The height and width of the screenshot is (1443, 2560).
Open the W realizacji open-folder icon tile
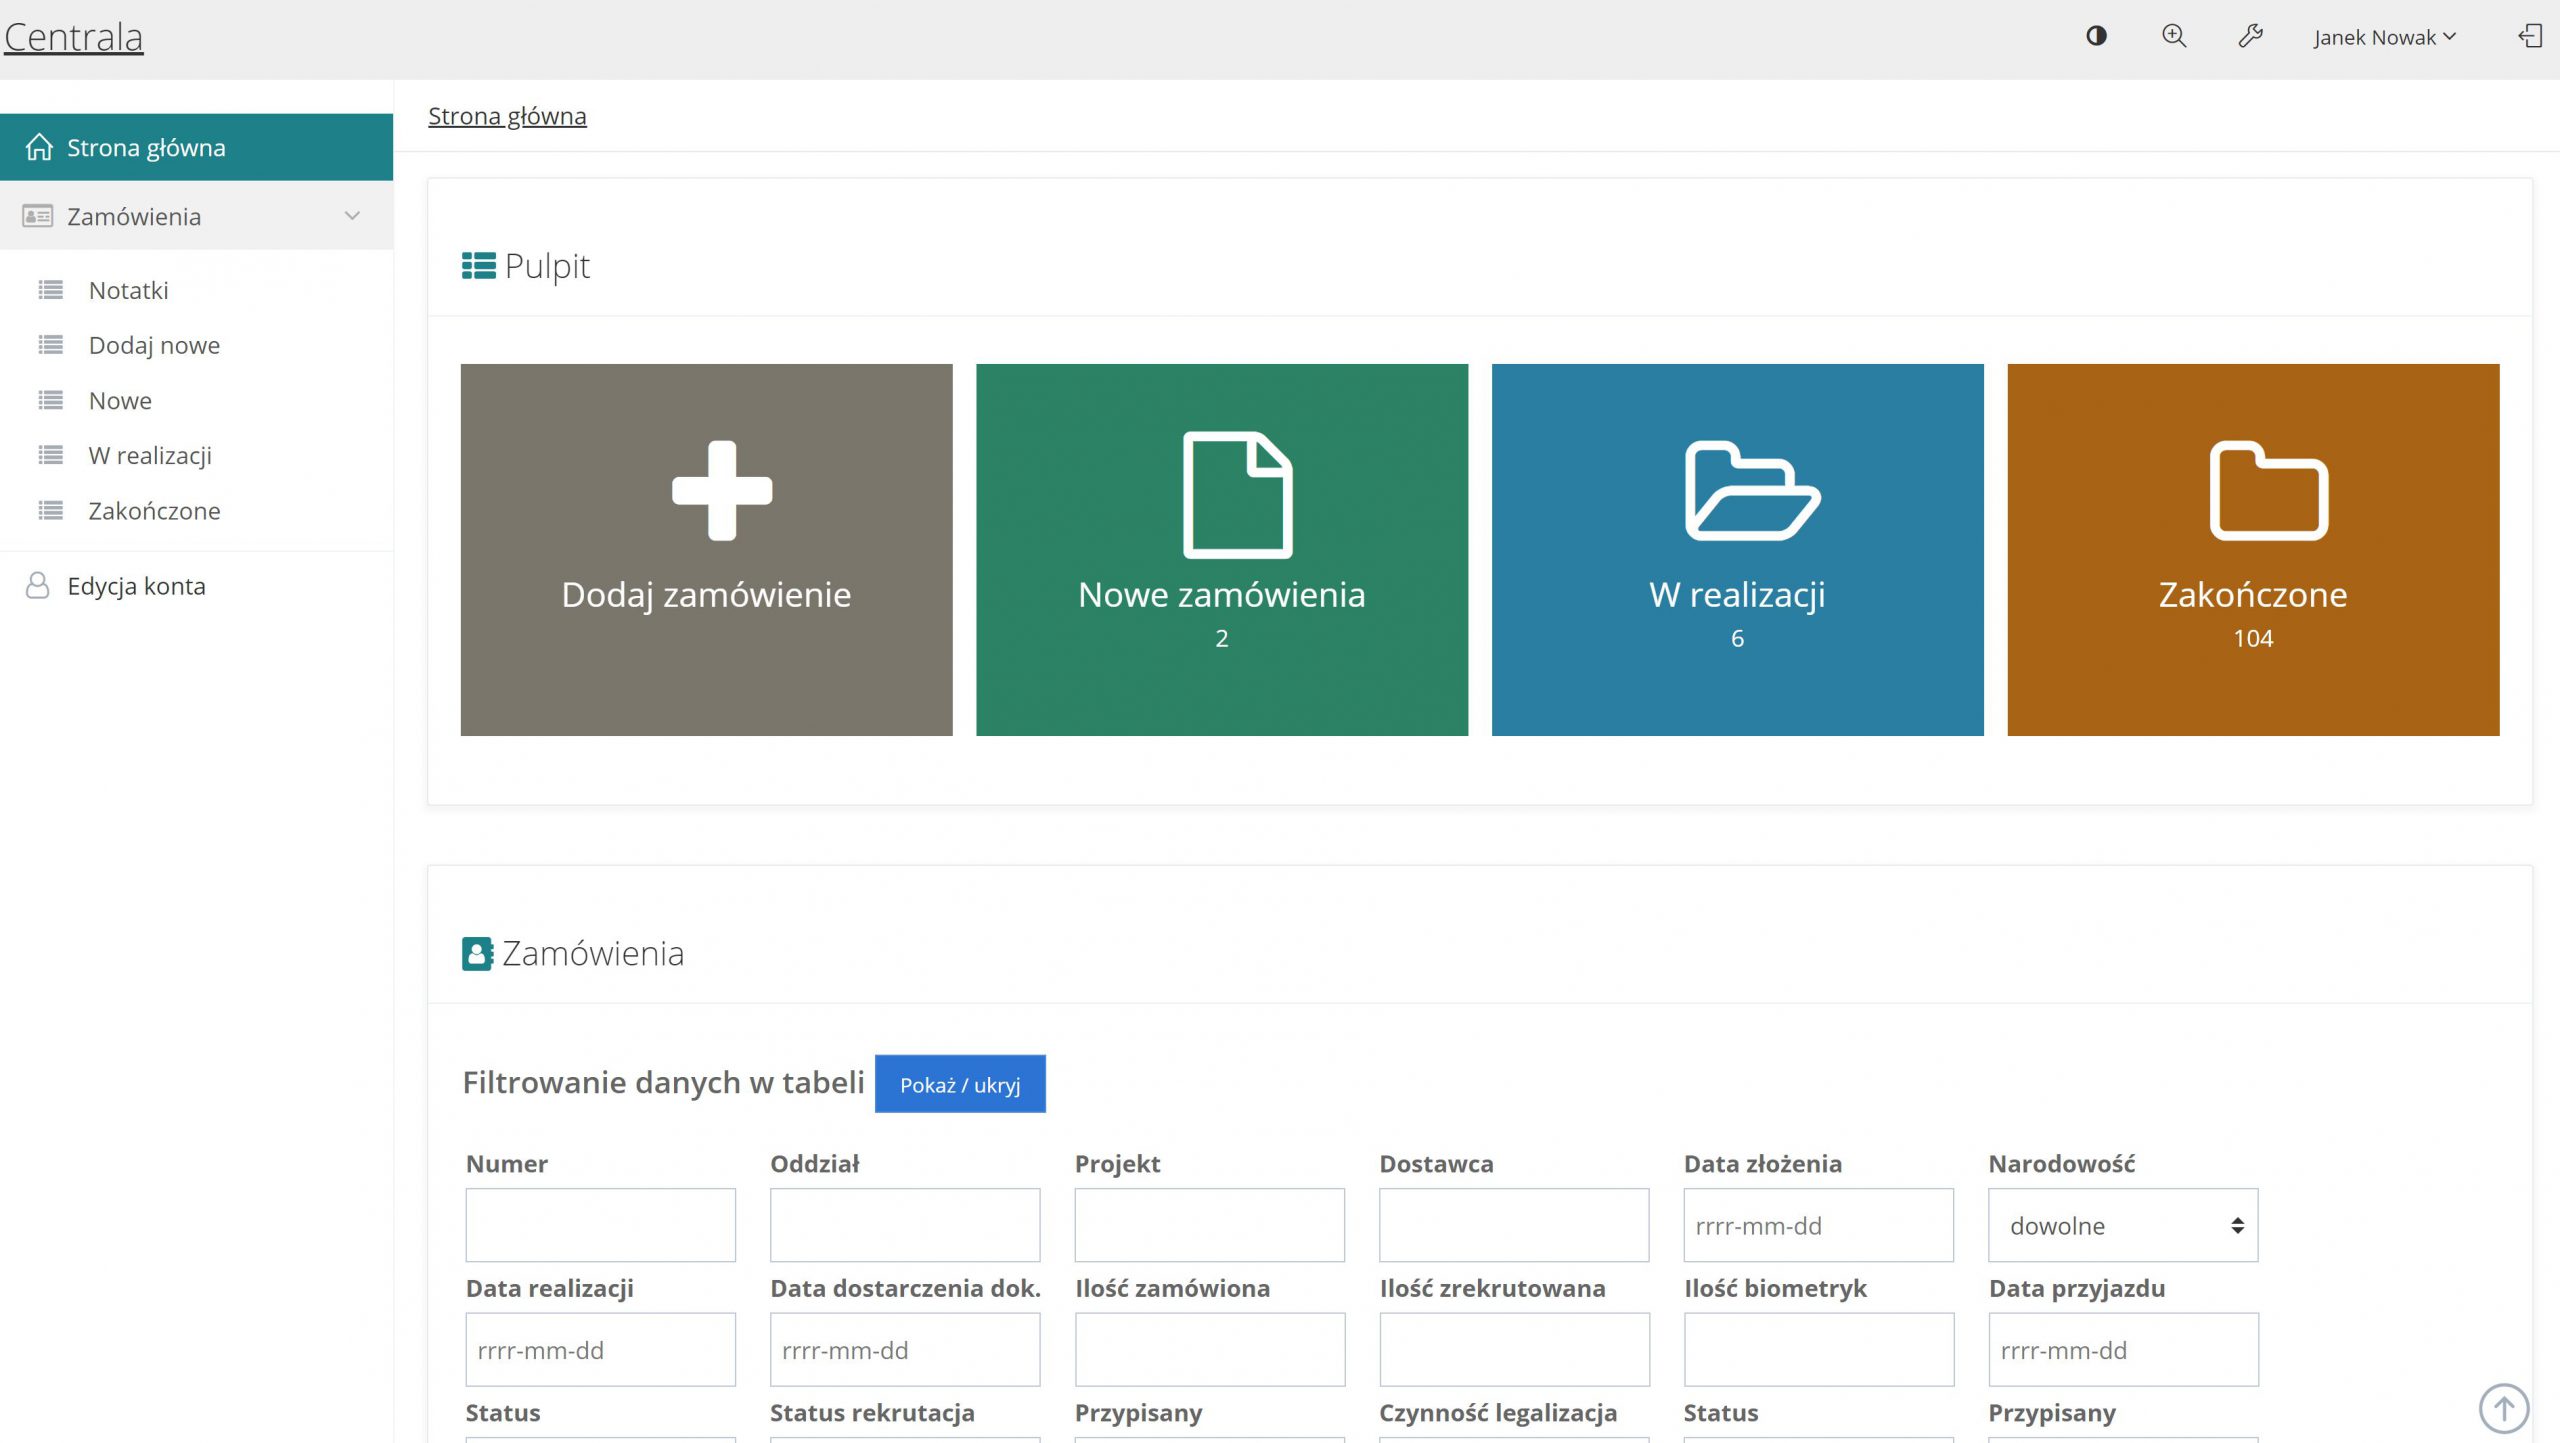tap(1752, 490)
